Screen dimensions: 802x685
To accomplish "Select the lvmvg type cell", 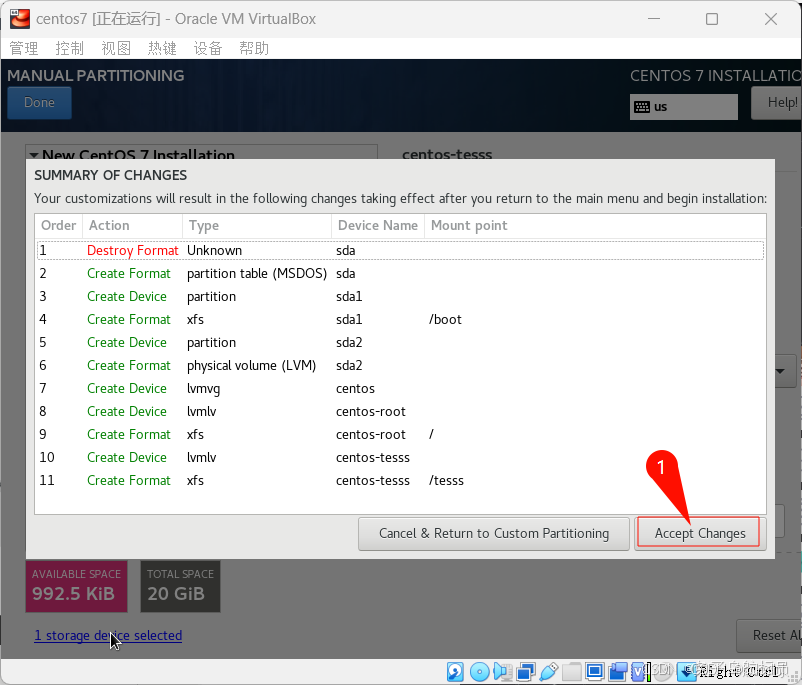I will pyautogui.click(x=203, y=388).
